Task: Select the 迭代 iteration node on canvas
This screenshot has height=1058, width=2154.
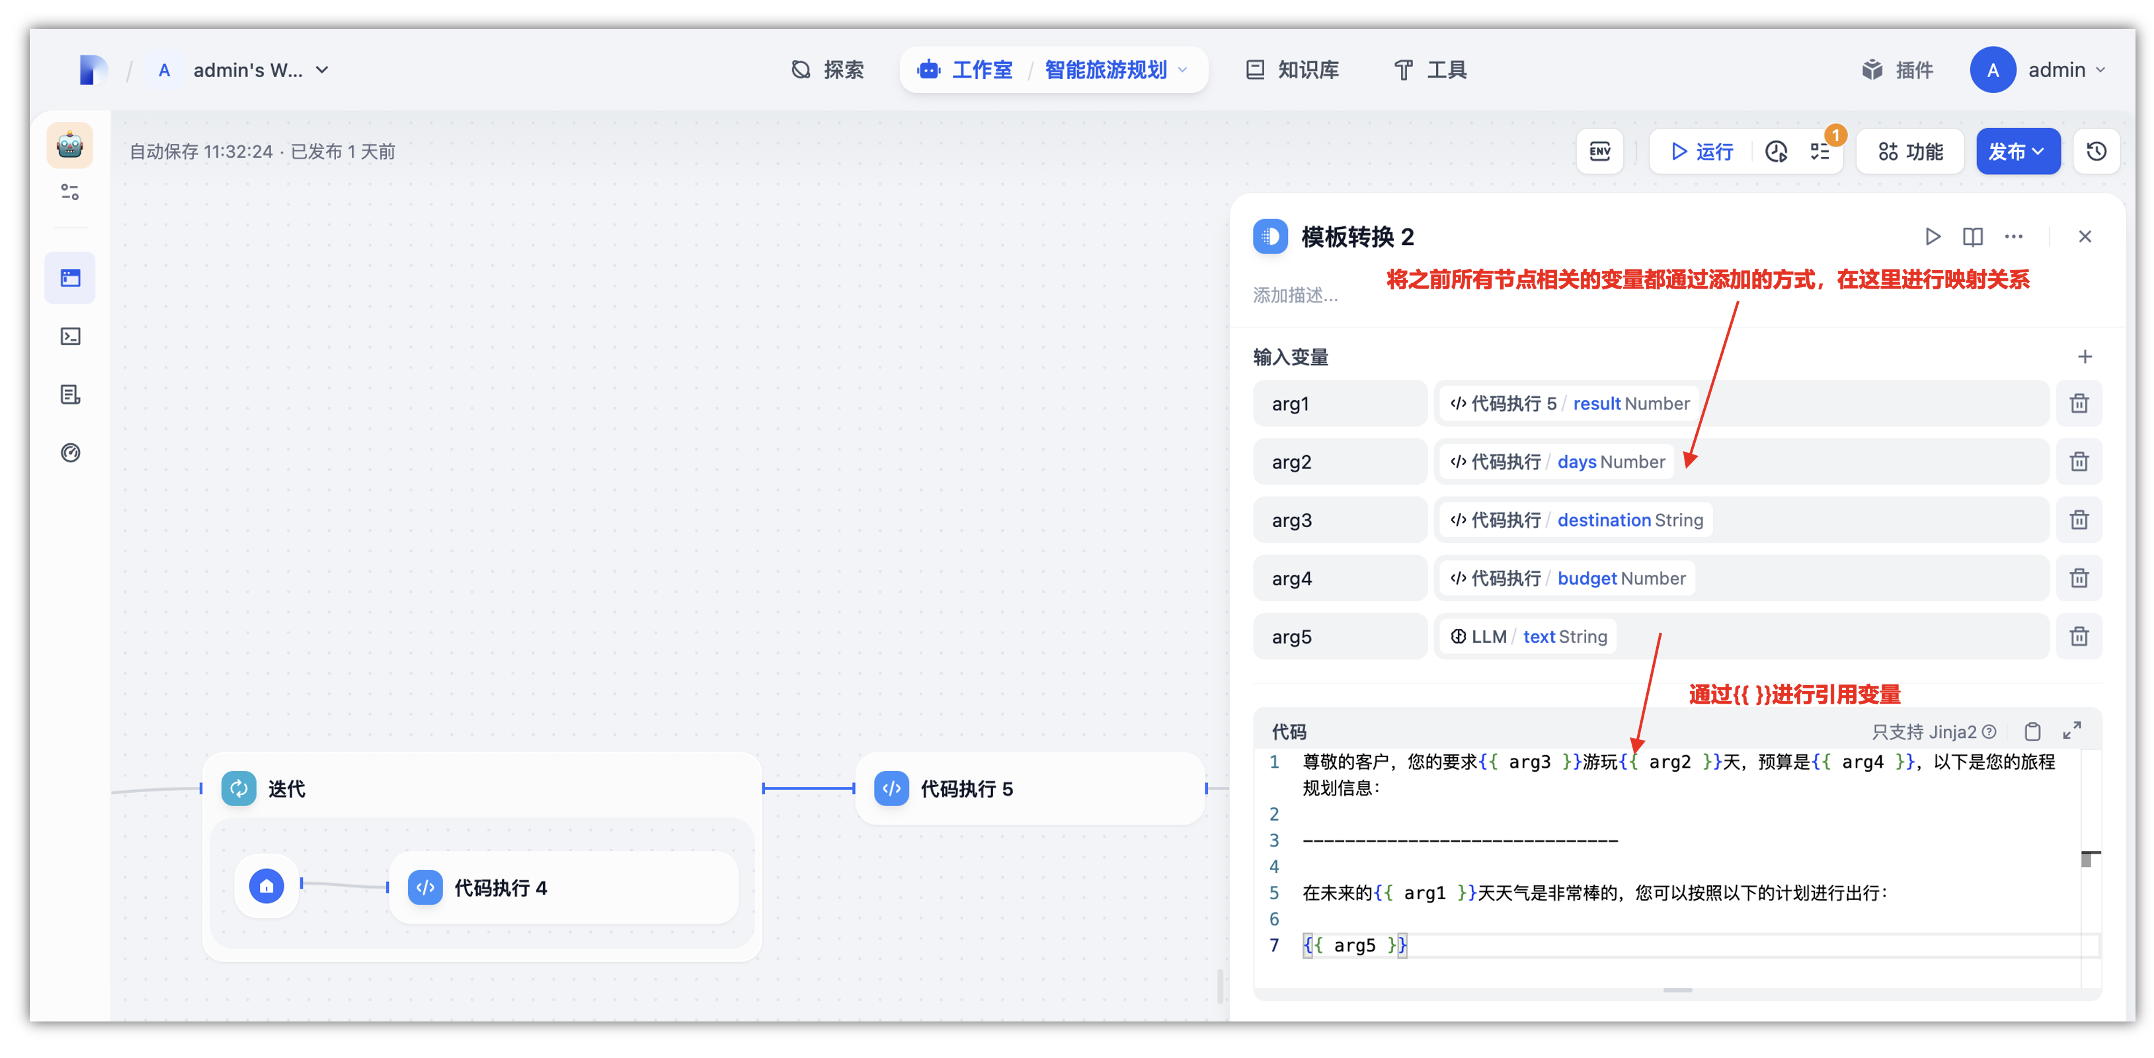Action: pyautogui.click(x=482, y=789)
